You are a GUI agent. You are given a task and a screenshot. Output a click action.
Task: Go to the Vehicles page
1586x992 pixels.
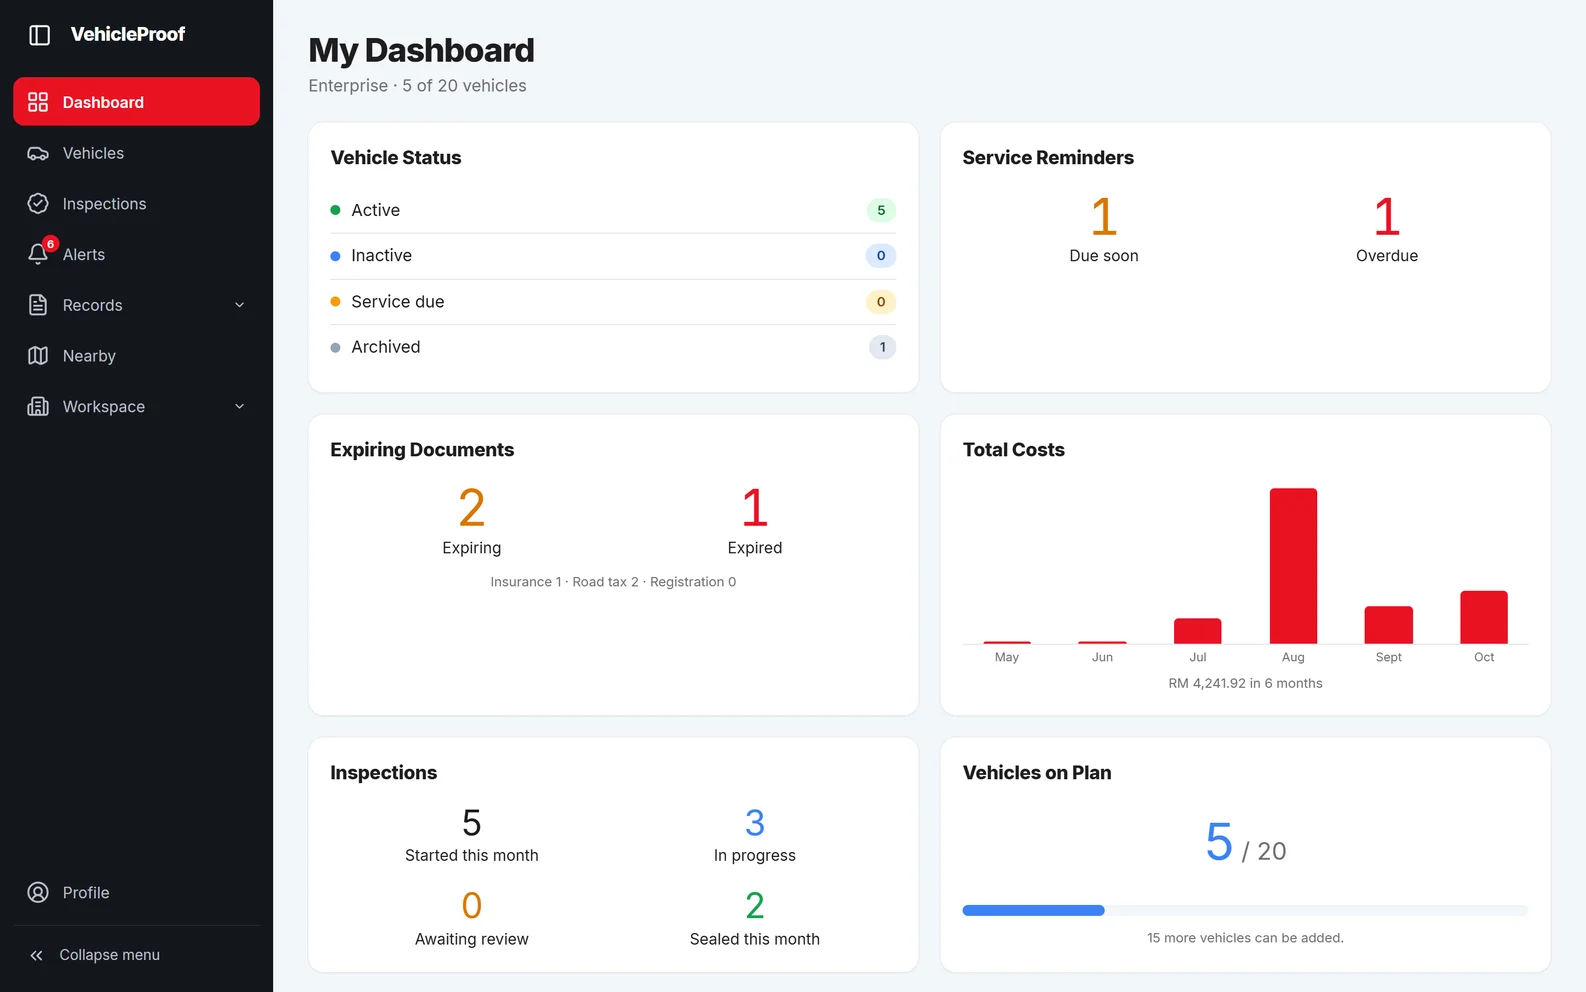click(x=136, y=153)
